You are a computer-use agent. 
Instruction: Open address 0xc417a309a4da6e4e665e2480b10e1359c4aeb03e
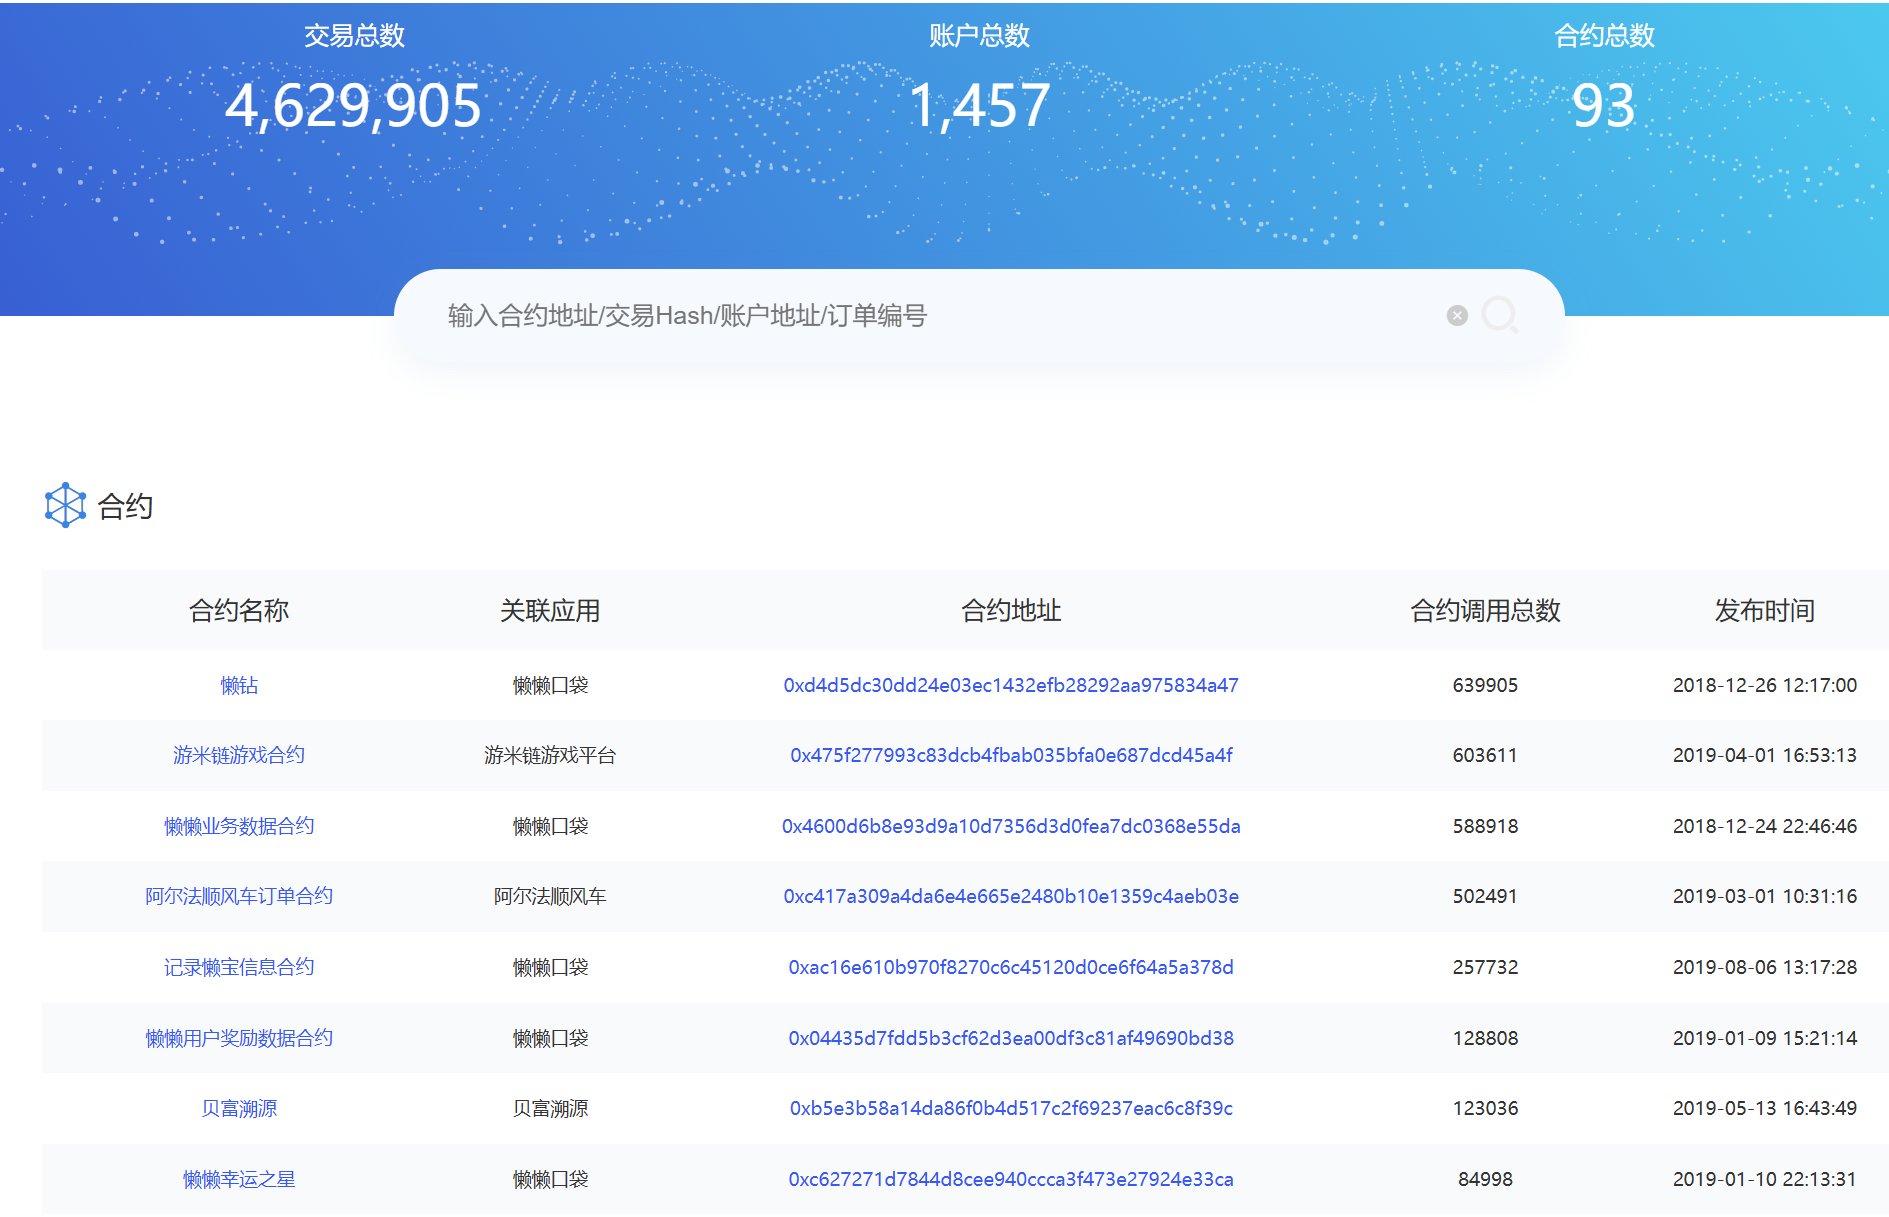click(1011, 896)
